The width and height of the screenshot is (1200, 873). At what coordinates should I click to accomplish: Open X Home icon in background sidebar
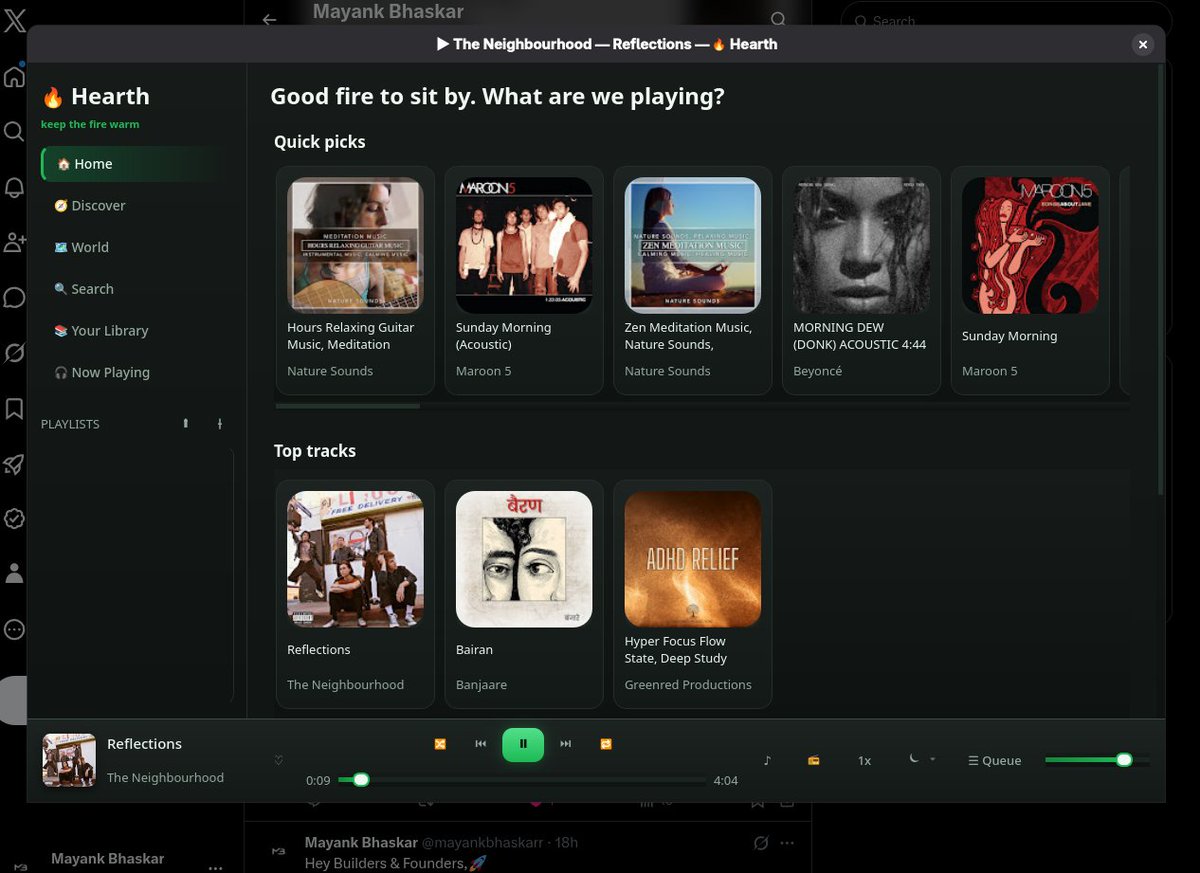click(14, 76)
